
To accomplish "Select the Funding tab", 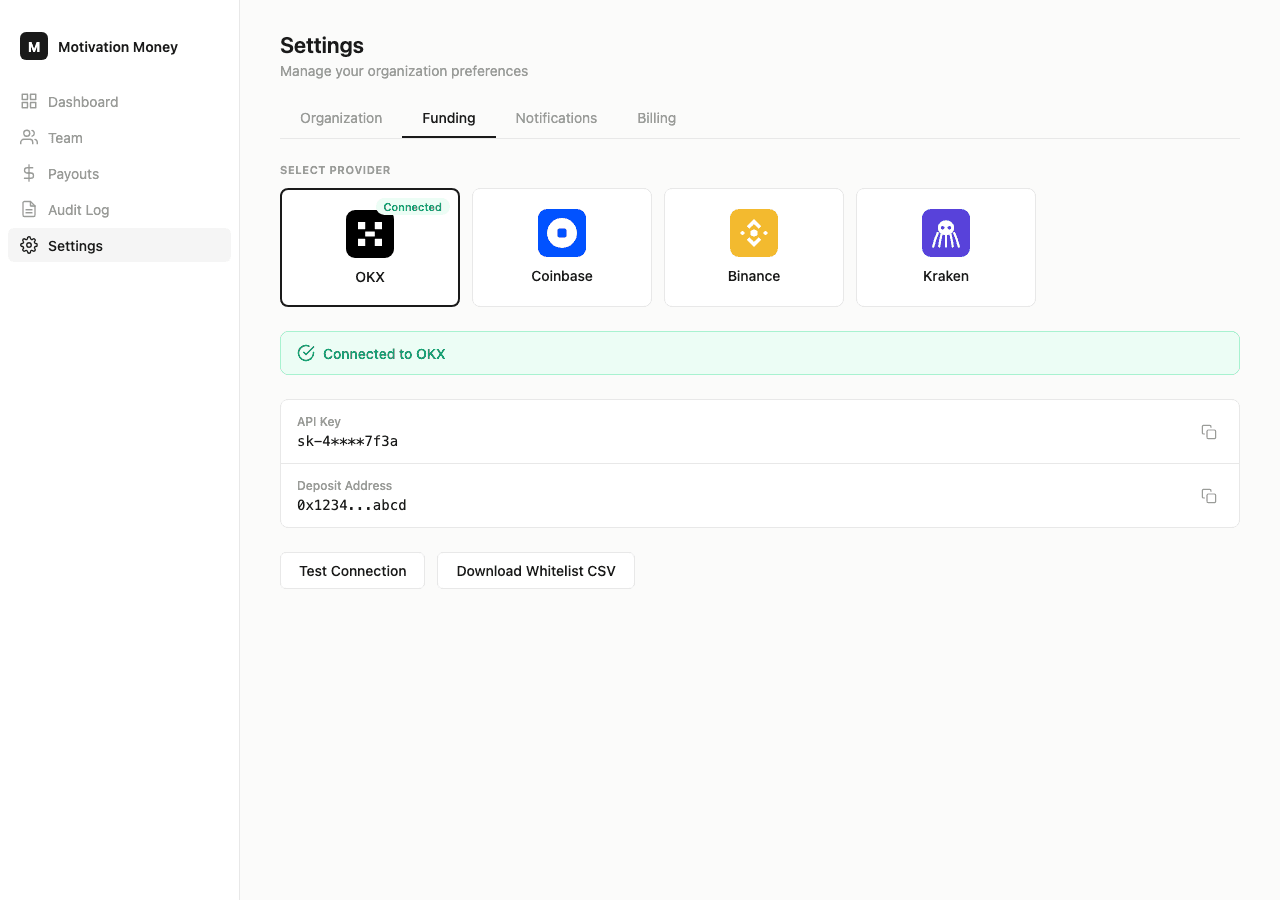I will pos(449,118).
